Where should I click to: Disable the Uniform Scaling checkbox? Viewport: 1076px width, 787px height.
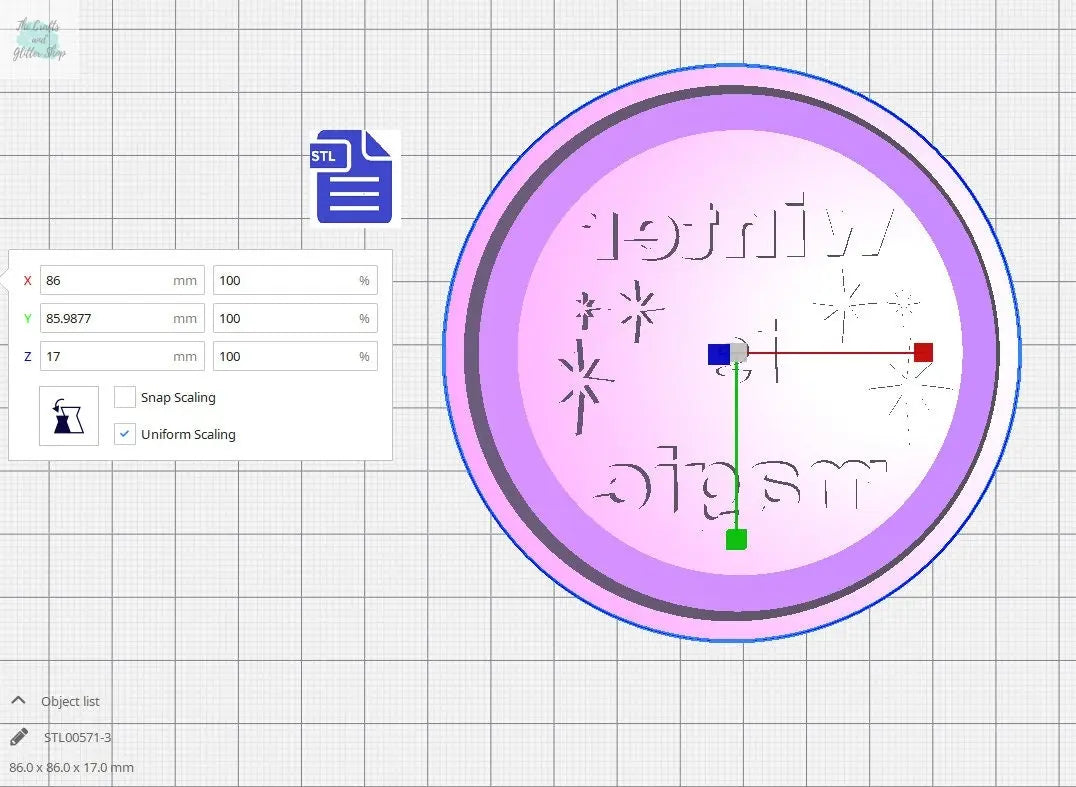(125, 434)
